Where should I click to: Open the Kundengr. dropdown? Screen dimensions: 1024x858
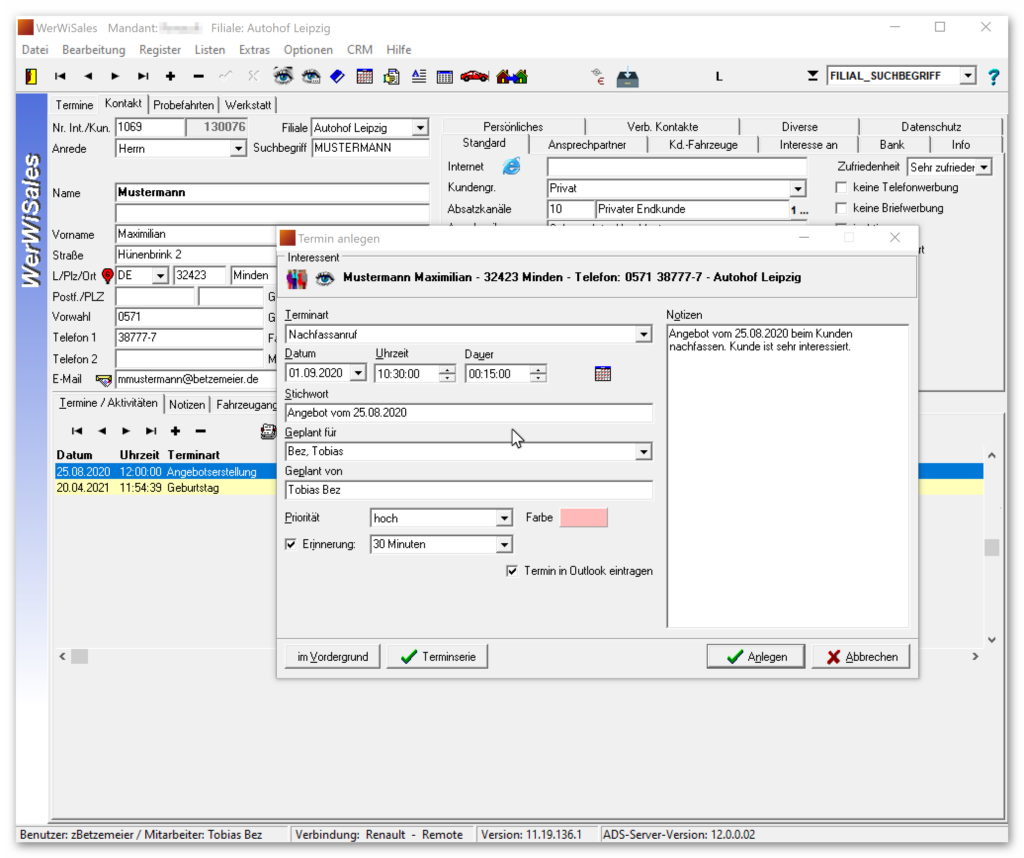[797, 189]
